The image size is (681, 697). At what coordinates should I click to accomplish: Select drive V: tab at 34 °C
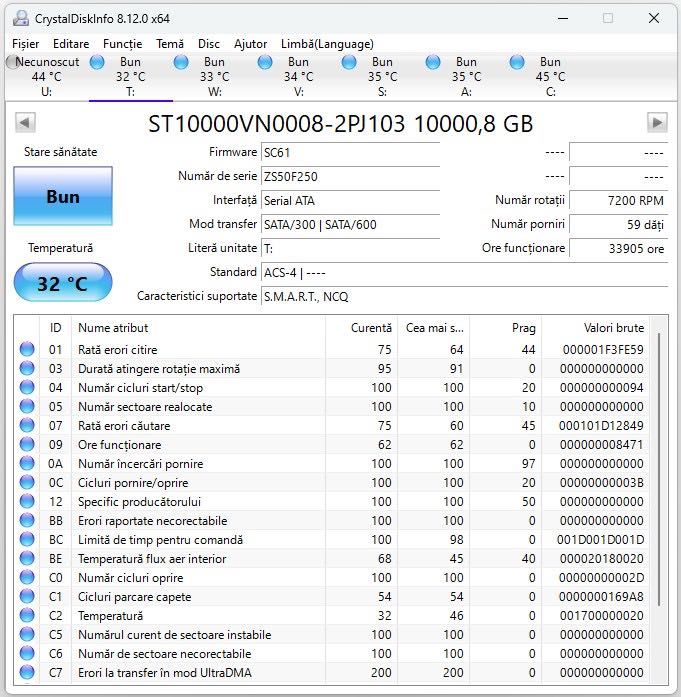299,76
